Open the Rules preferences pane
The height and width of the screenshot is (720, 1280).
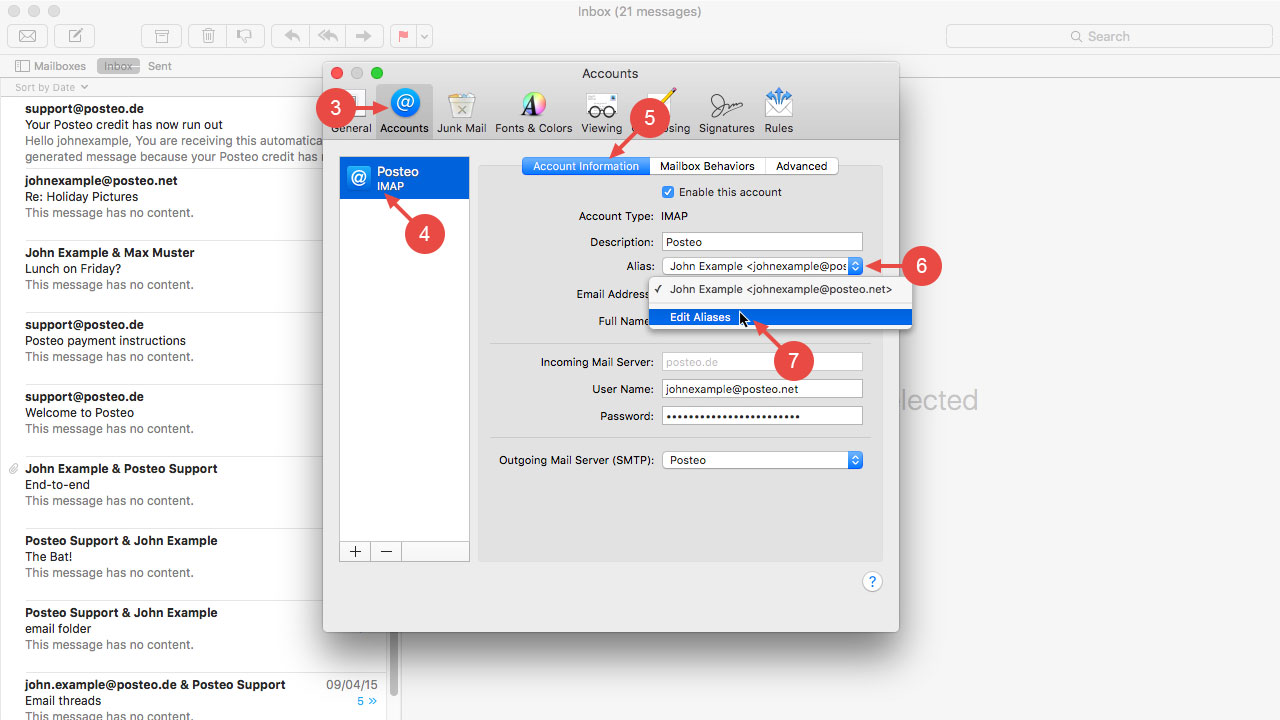[778, 110]
